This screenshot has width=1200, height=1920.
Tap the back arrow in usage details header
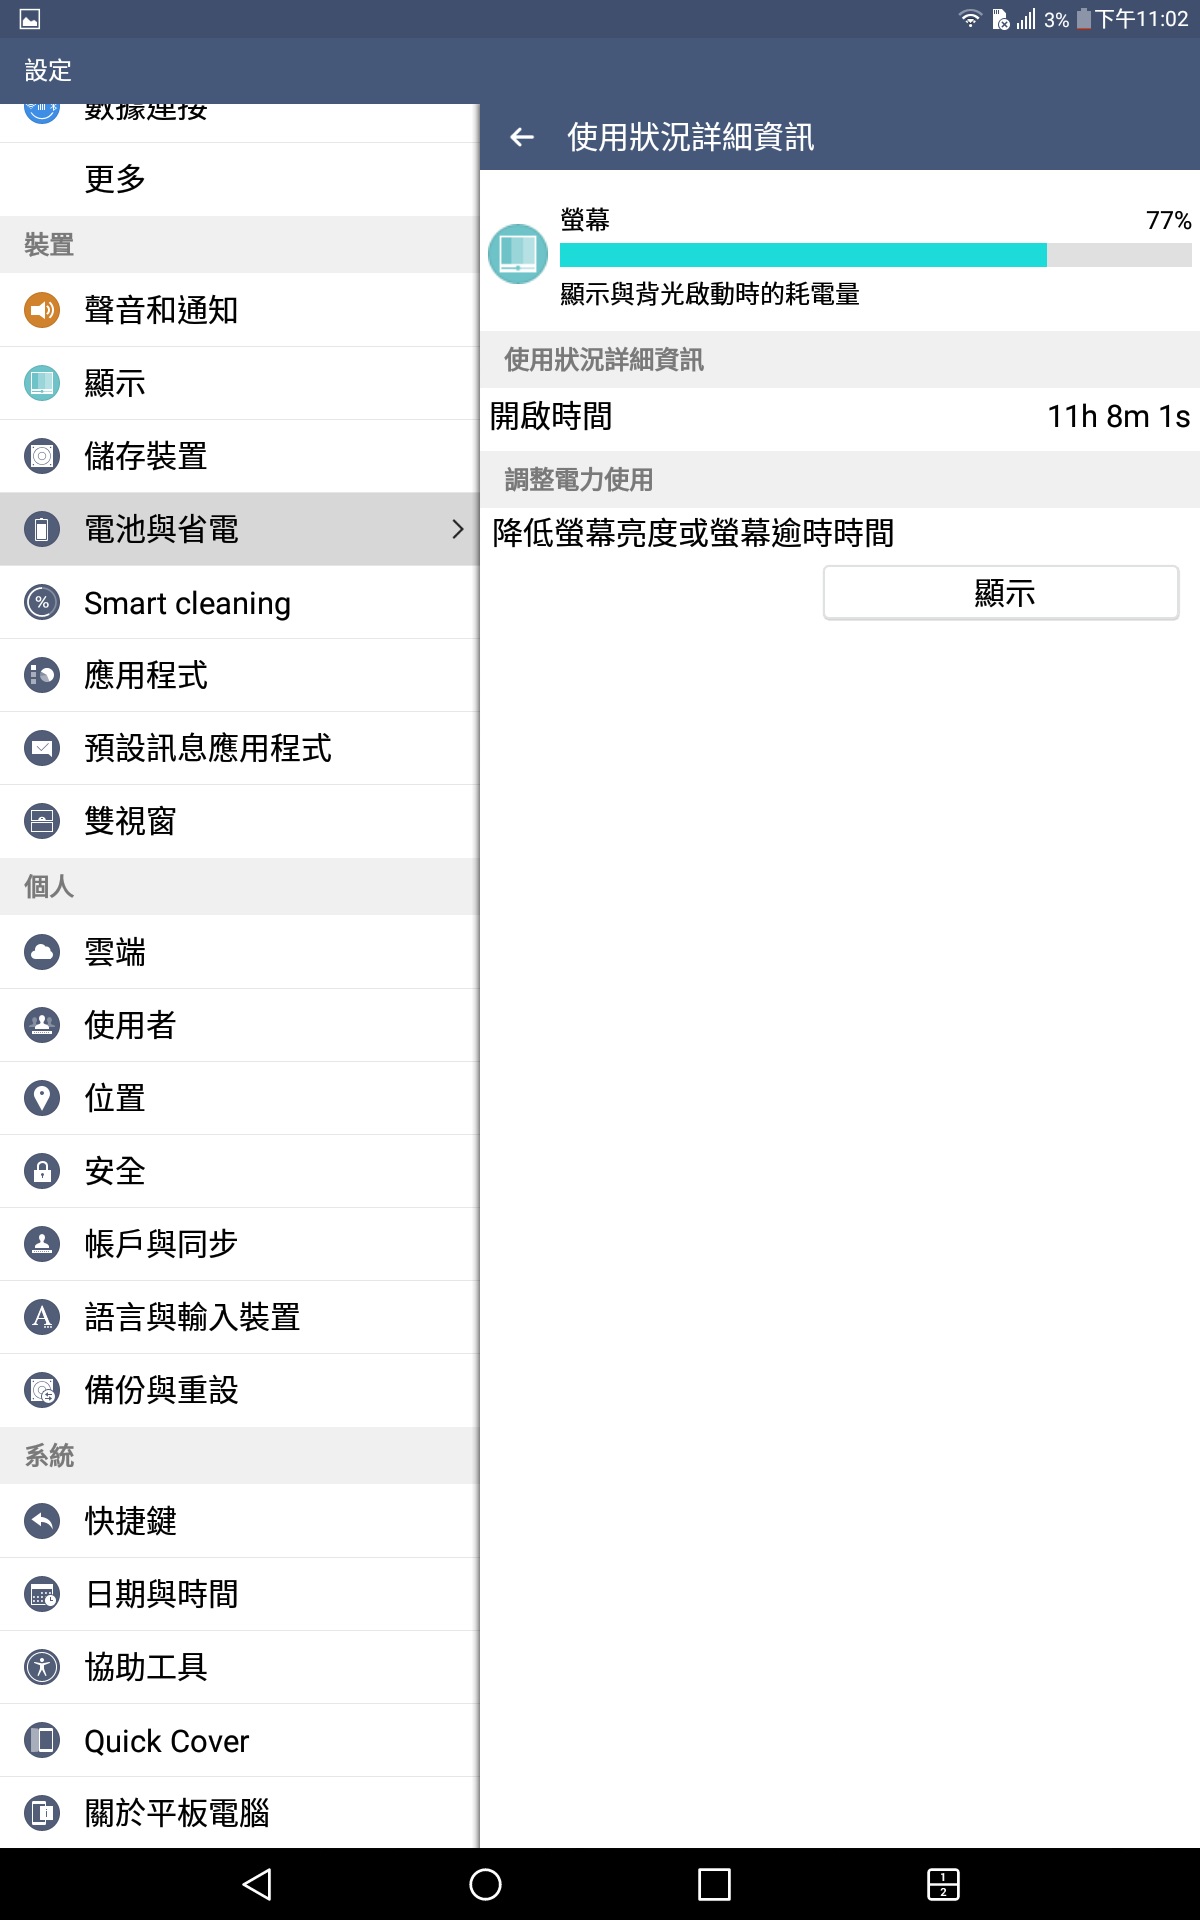point(522,137)
